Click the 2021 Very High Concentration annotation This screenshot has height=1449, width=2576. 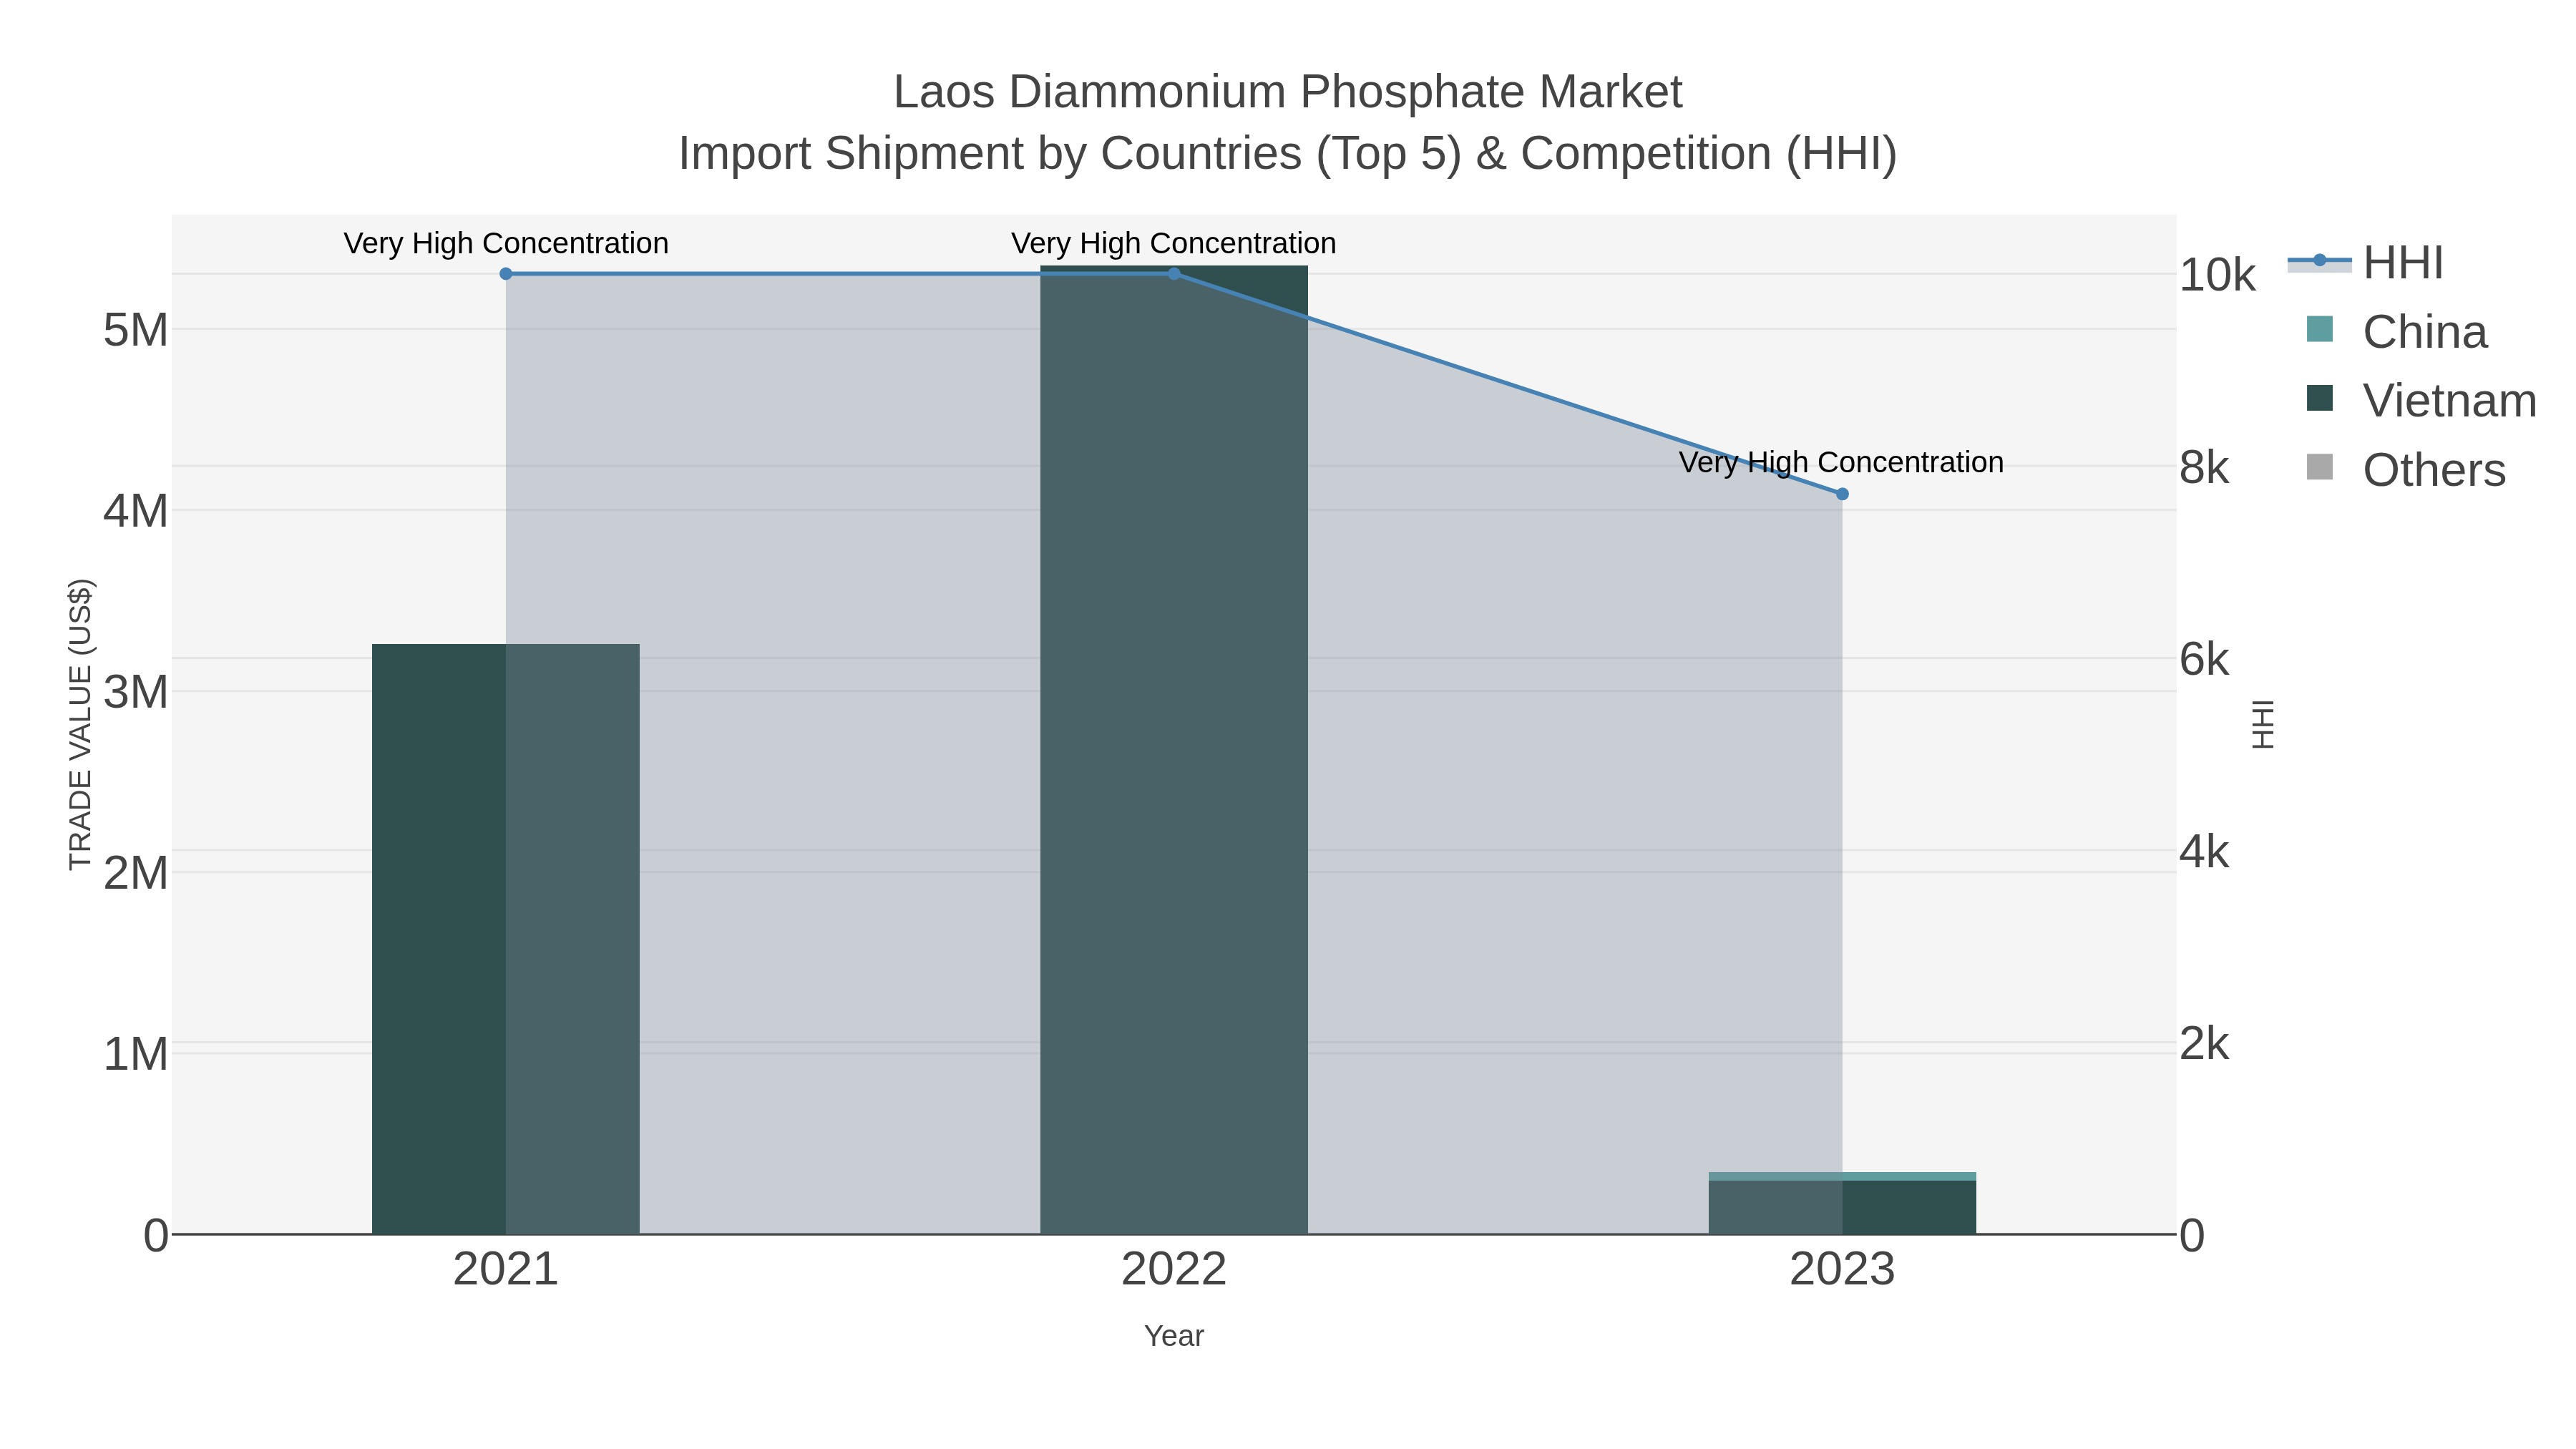pyautogui.click(x=506, y=243)
